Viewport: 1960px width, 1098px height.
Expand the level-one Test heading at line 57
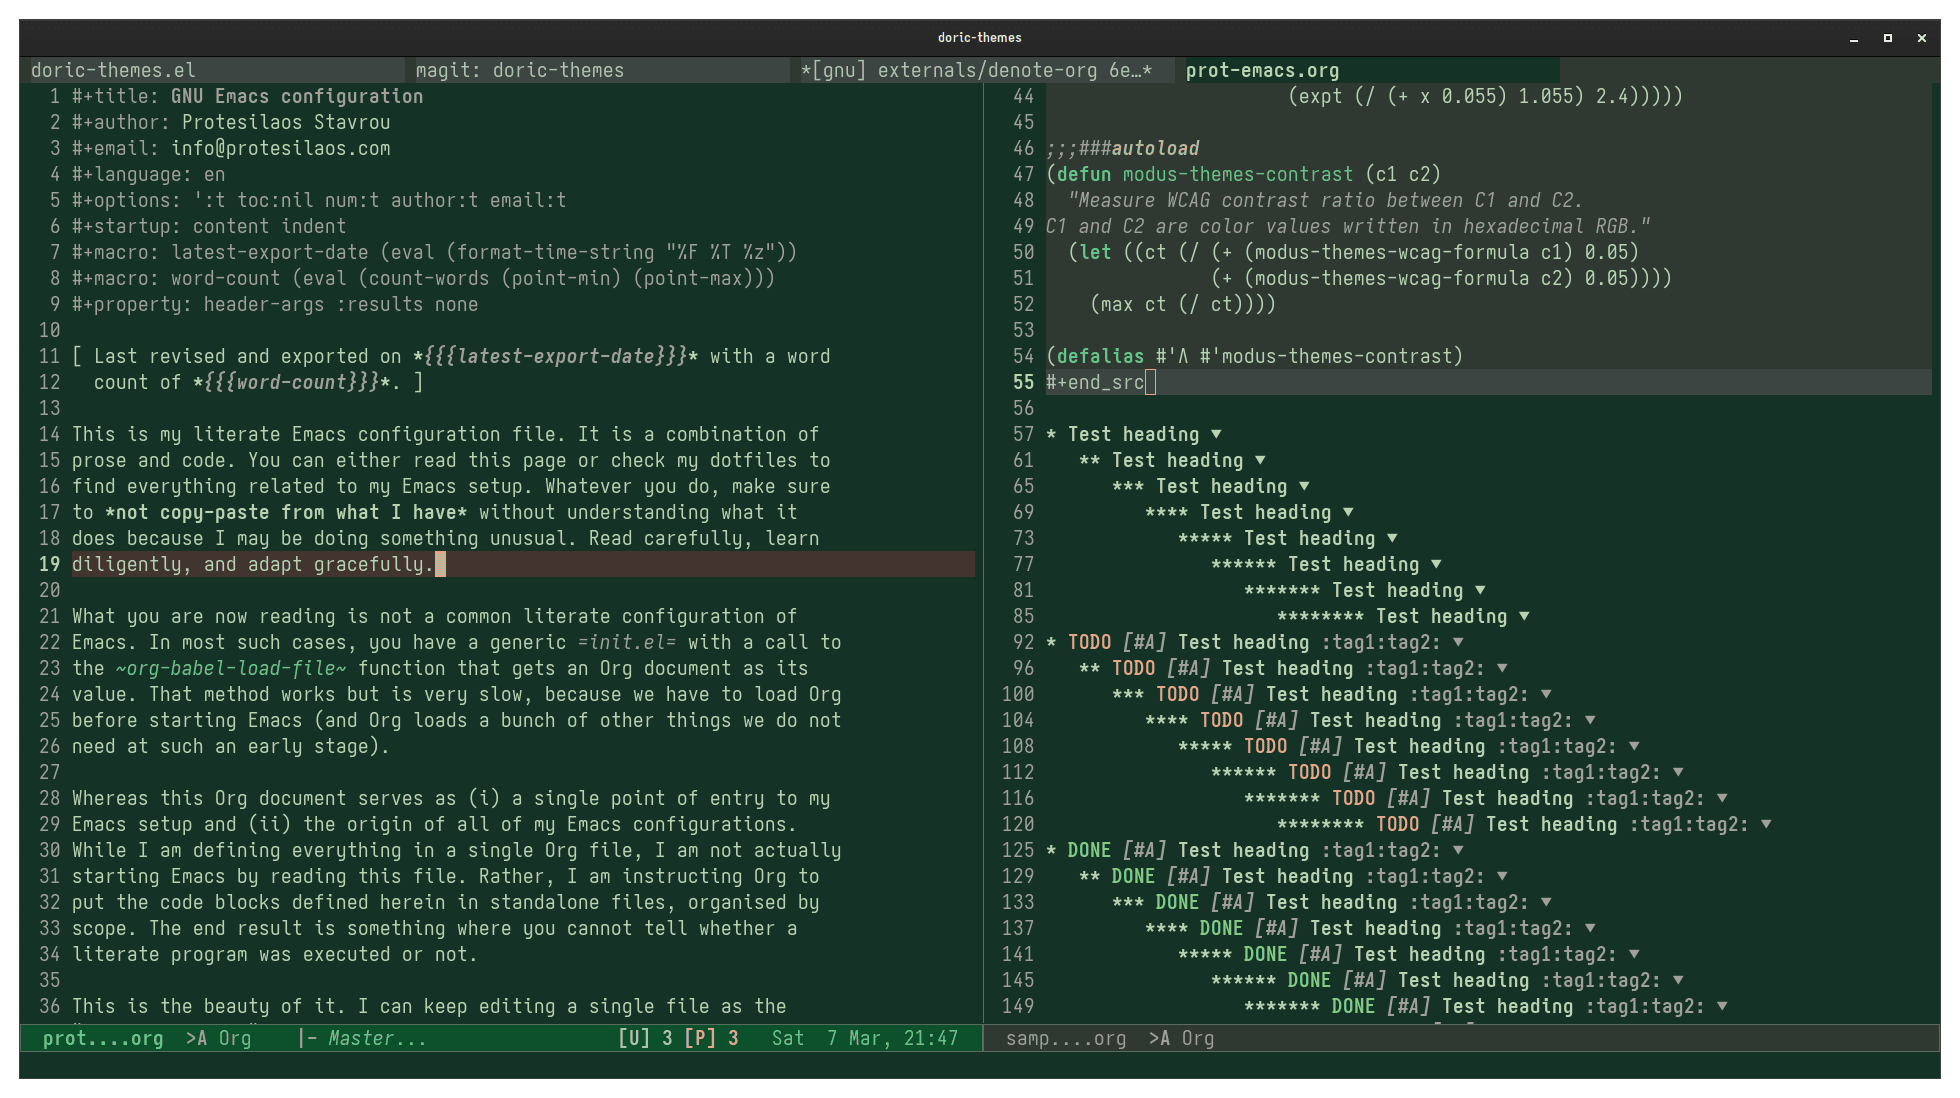(x=1216, y=434)
